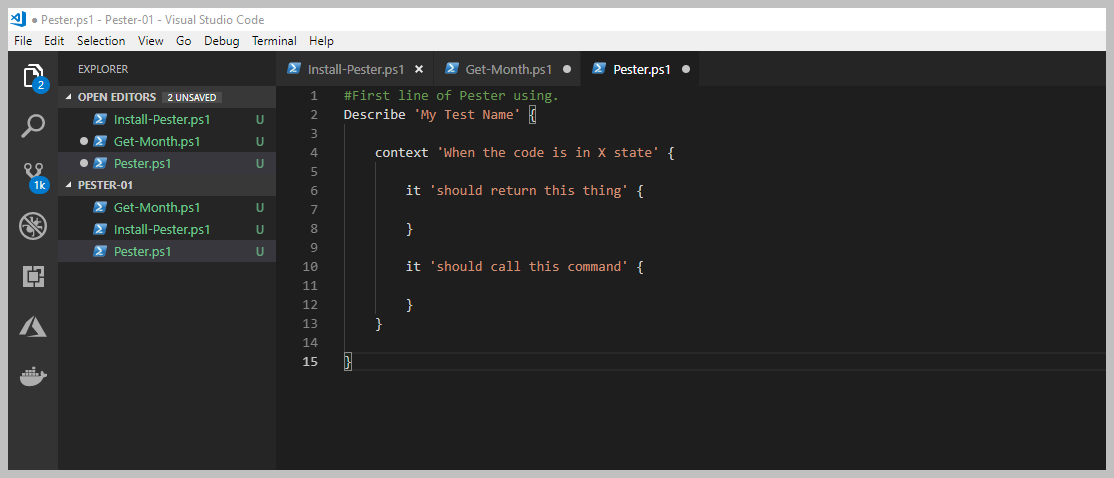Click the Visual Studio Code logo in title bar
This screenshot has height=478, width=1114.
pos(18,19)
